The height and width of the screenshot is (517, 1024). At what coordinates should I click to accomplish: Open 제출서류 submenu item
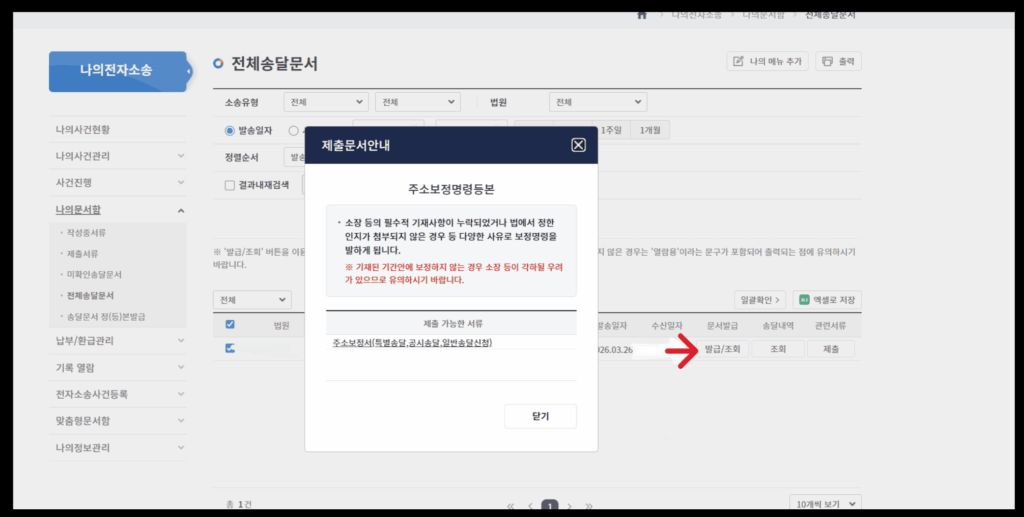tap(82, 253)
